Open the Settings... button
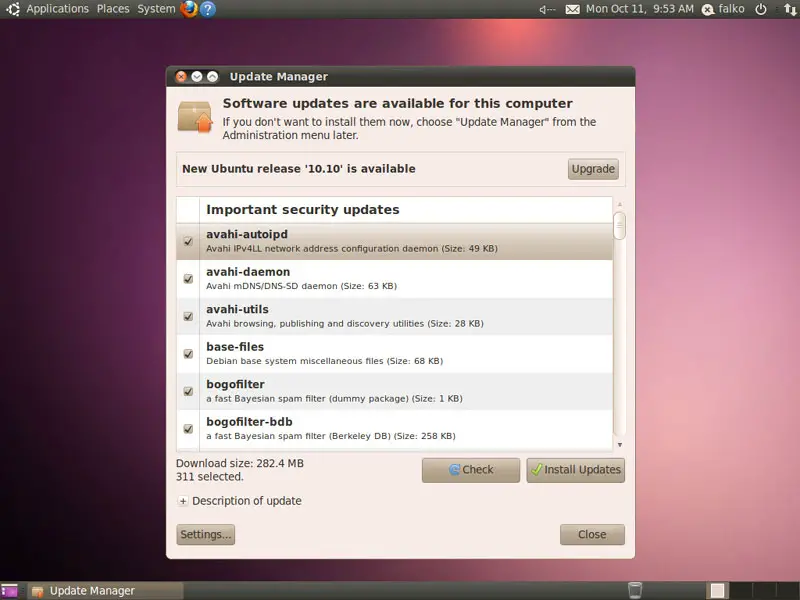This screenshot has height=600, width=800. pos(206,534)
